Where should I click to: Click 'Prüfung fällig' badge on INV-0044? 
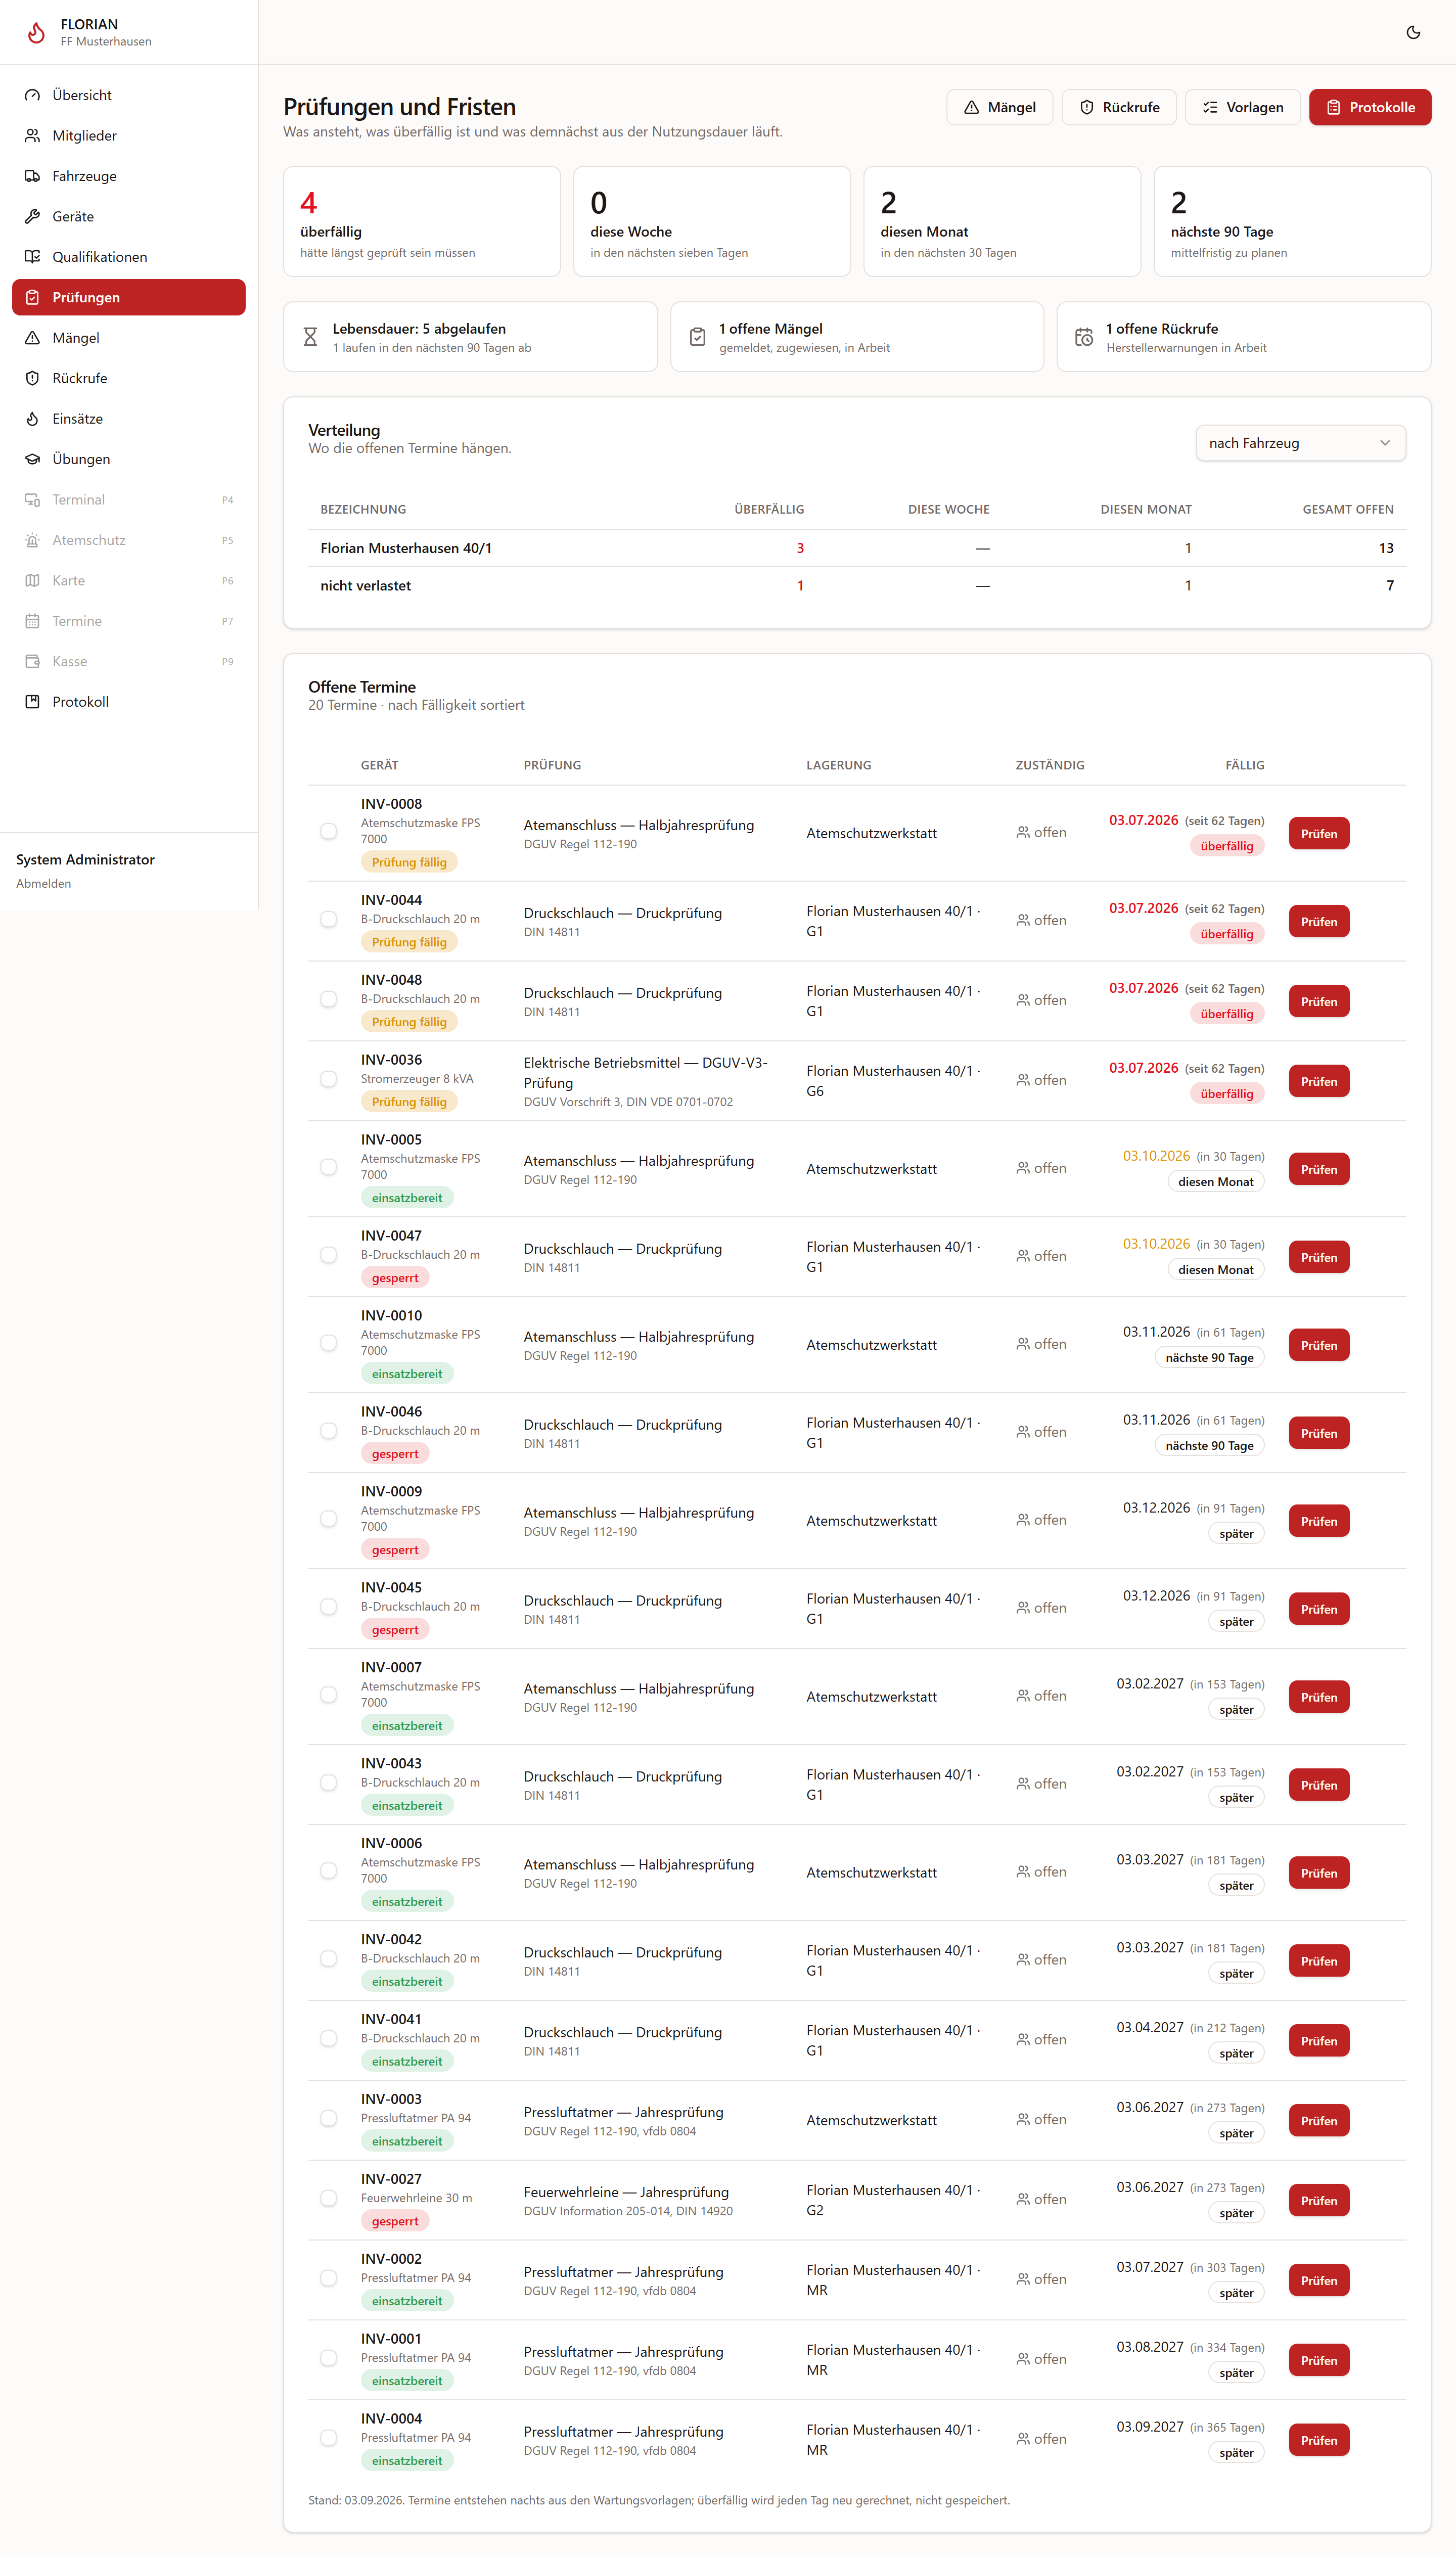pyautogui.click(x=409, y=942)
